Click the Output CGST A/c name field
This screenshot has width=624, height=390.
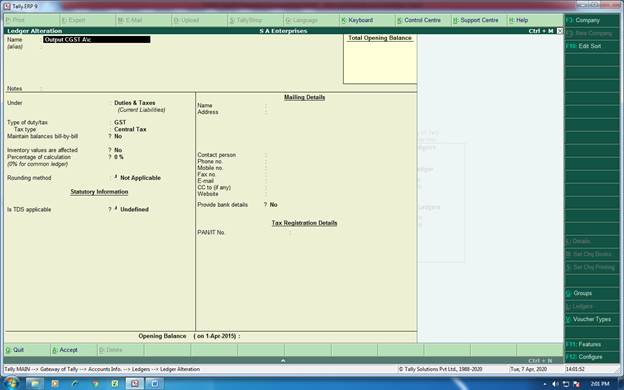point(97,39)
